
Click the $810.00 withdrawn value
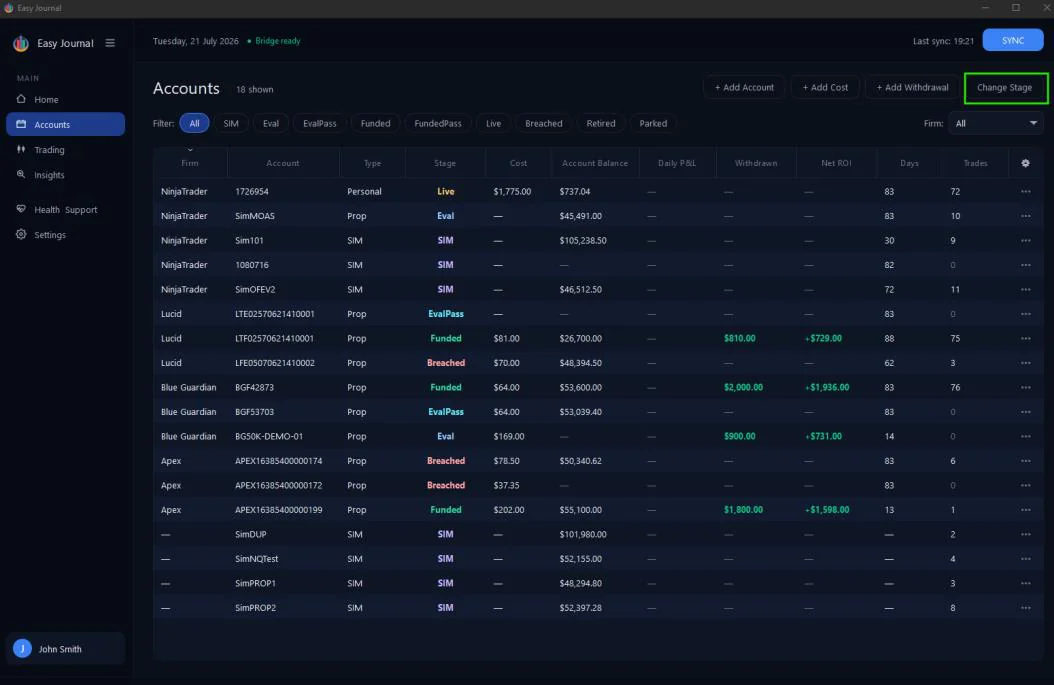[739, 339]
